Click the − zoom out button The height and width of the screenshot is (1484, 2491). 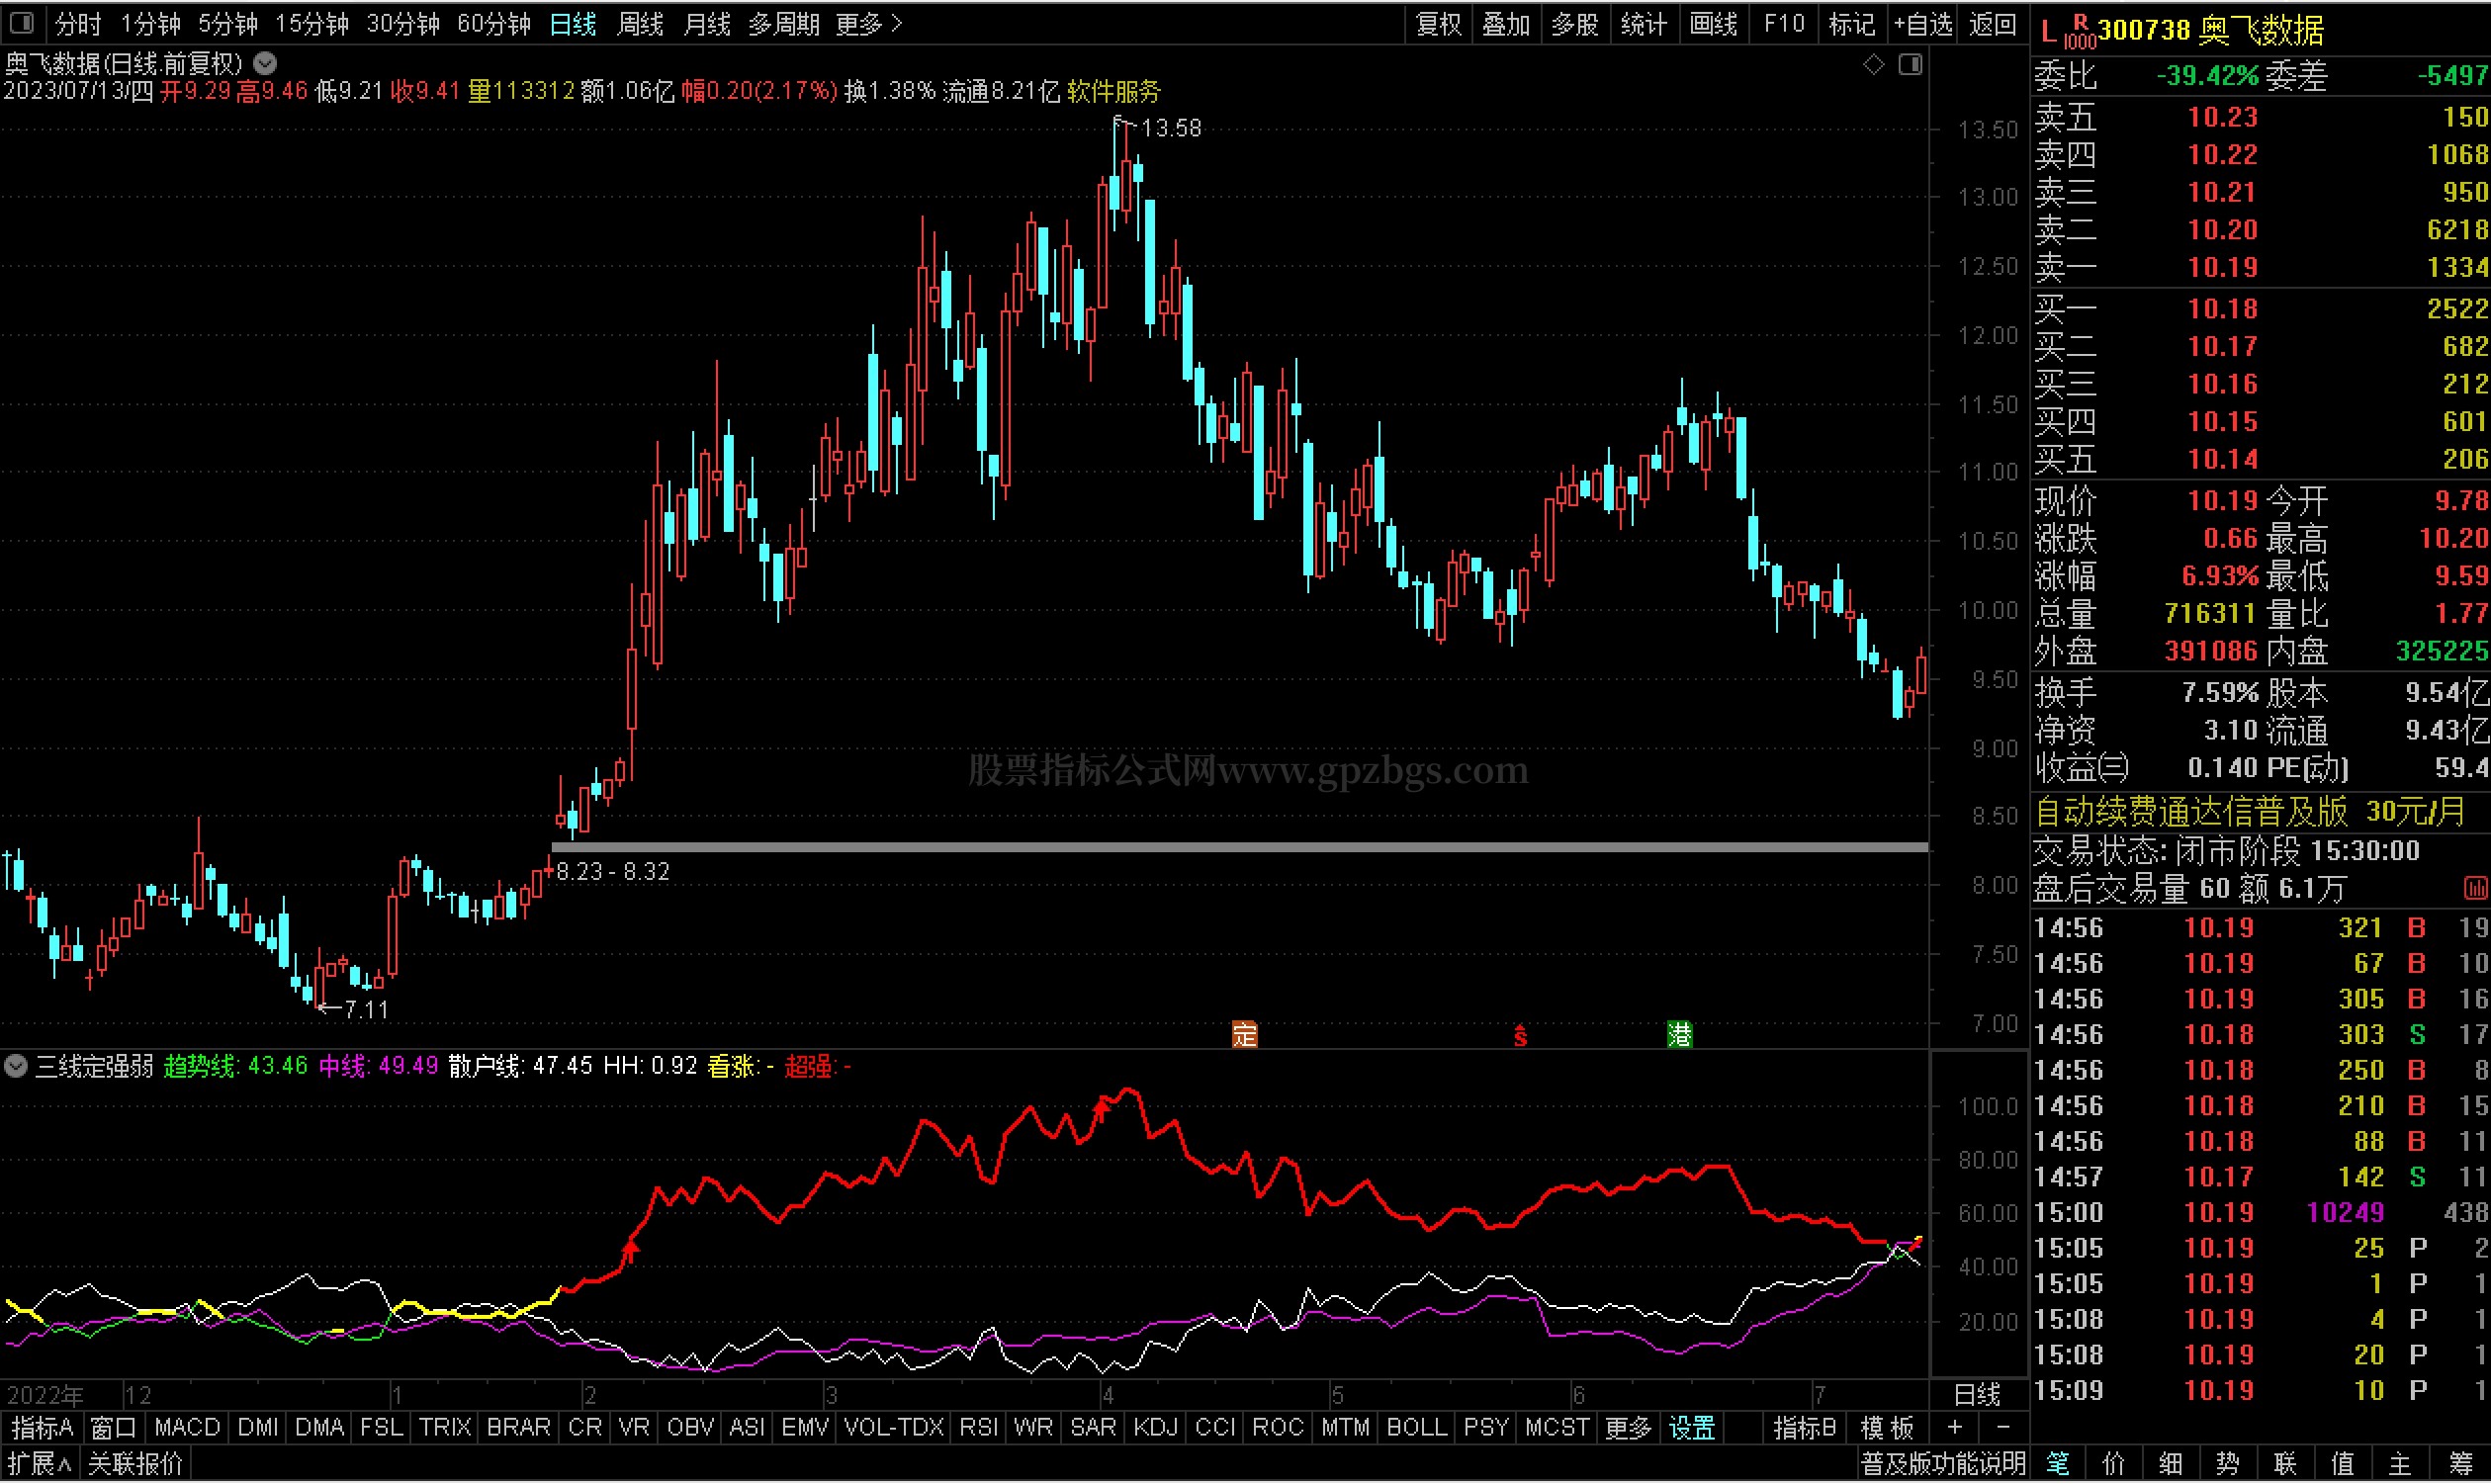point(2003,1428)
